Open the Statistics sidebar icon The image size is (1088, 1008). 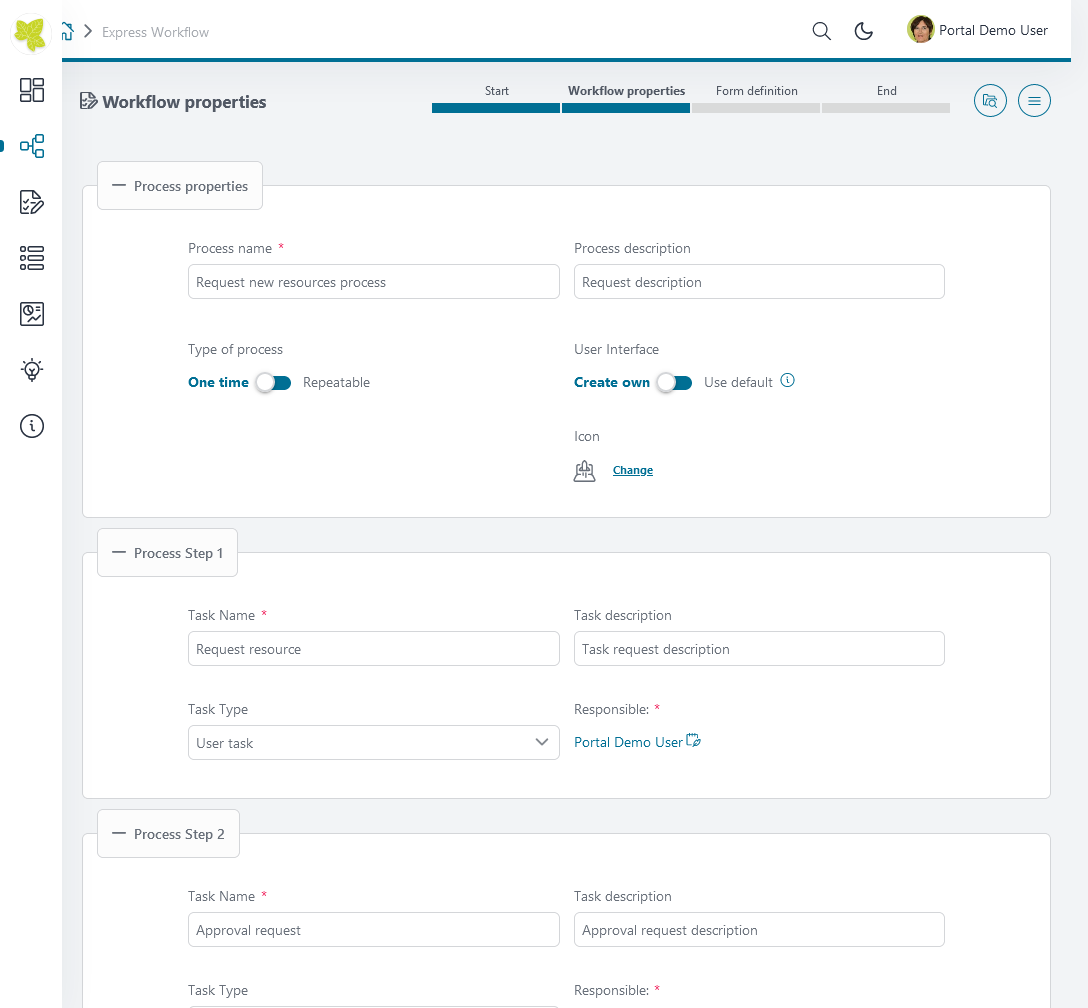pyautogui.click(x=32, y=314)
